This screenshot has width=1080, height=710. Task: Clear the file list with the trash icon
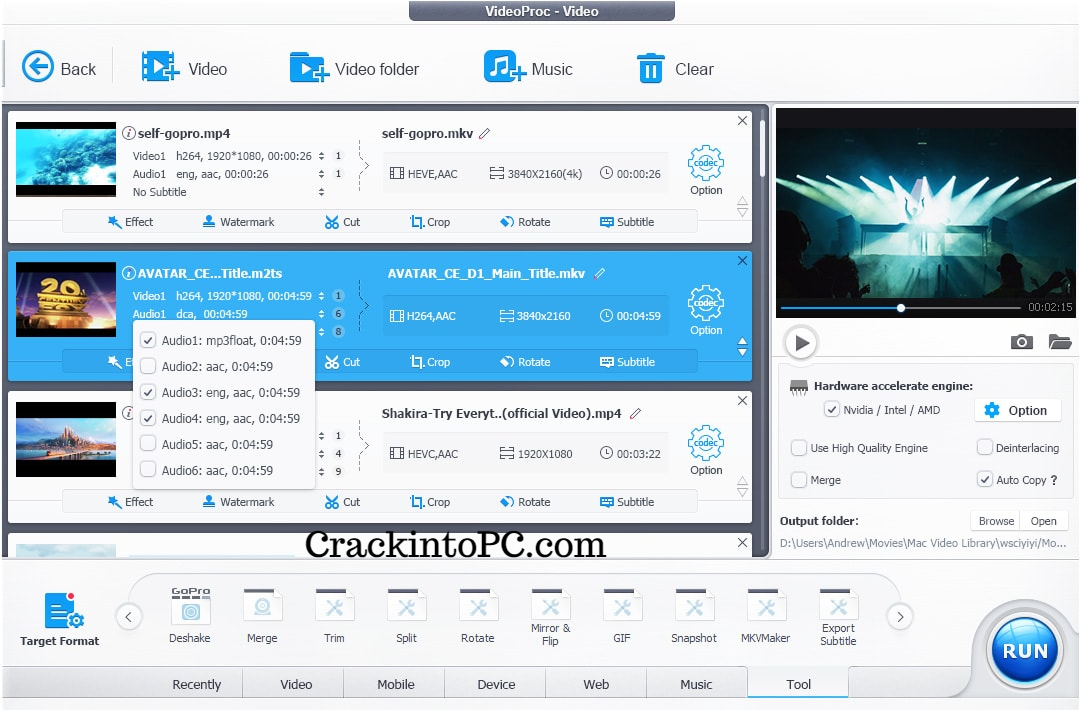point(675,68)
